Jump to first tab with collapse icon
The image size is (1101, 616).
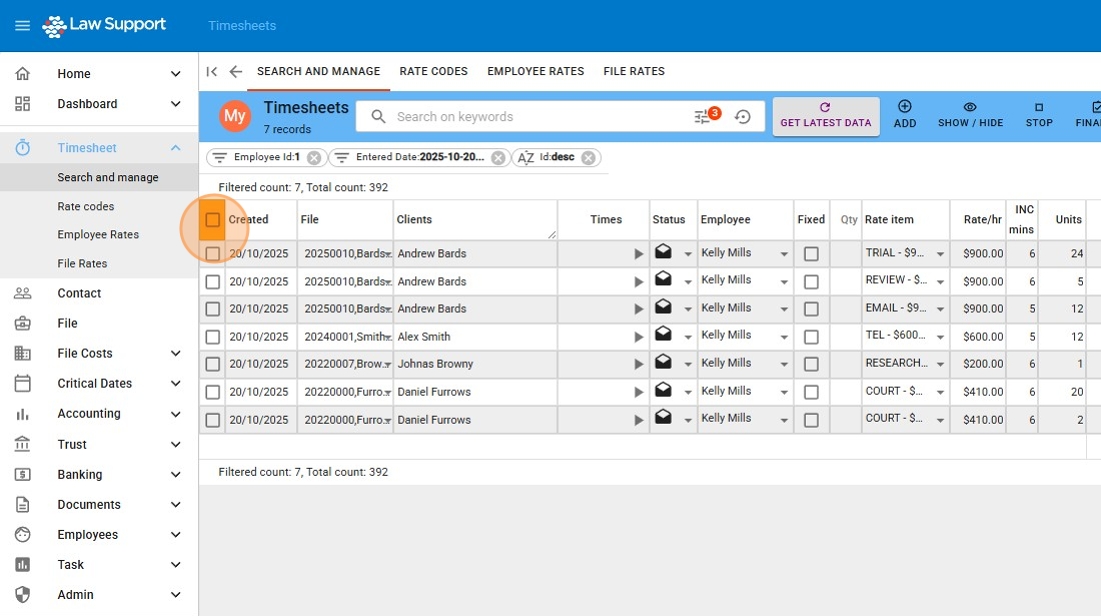coord(212,72)
